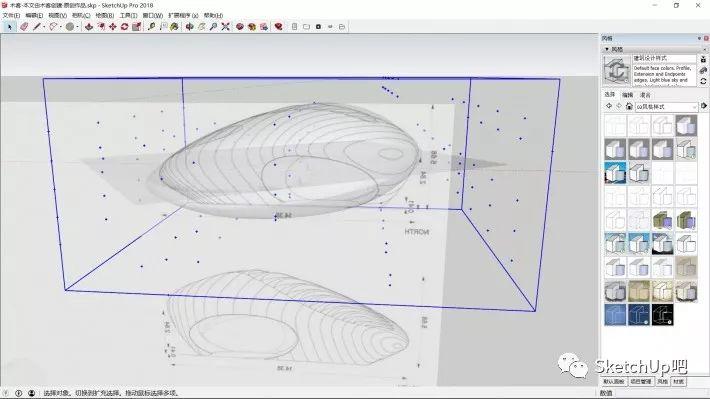This screenshot has width=710, height=399.
Task: Pick the Push/Pull tool
Action: point(89,27)
